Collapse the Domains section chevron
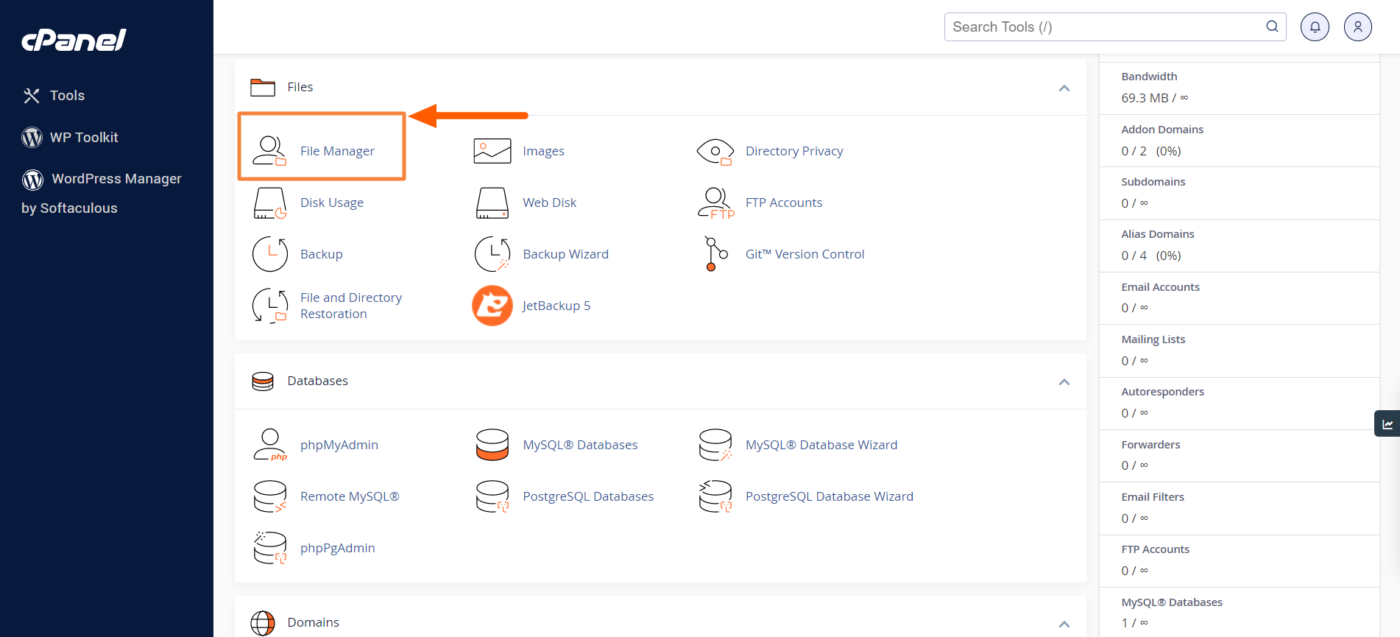 (1064, 624)
